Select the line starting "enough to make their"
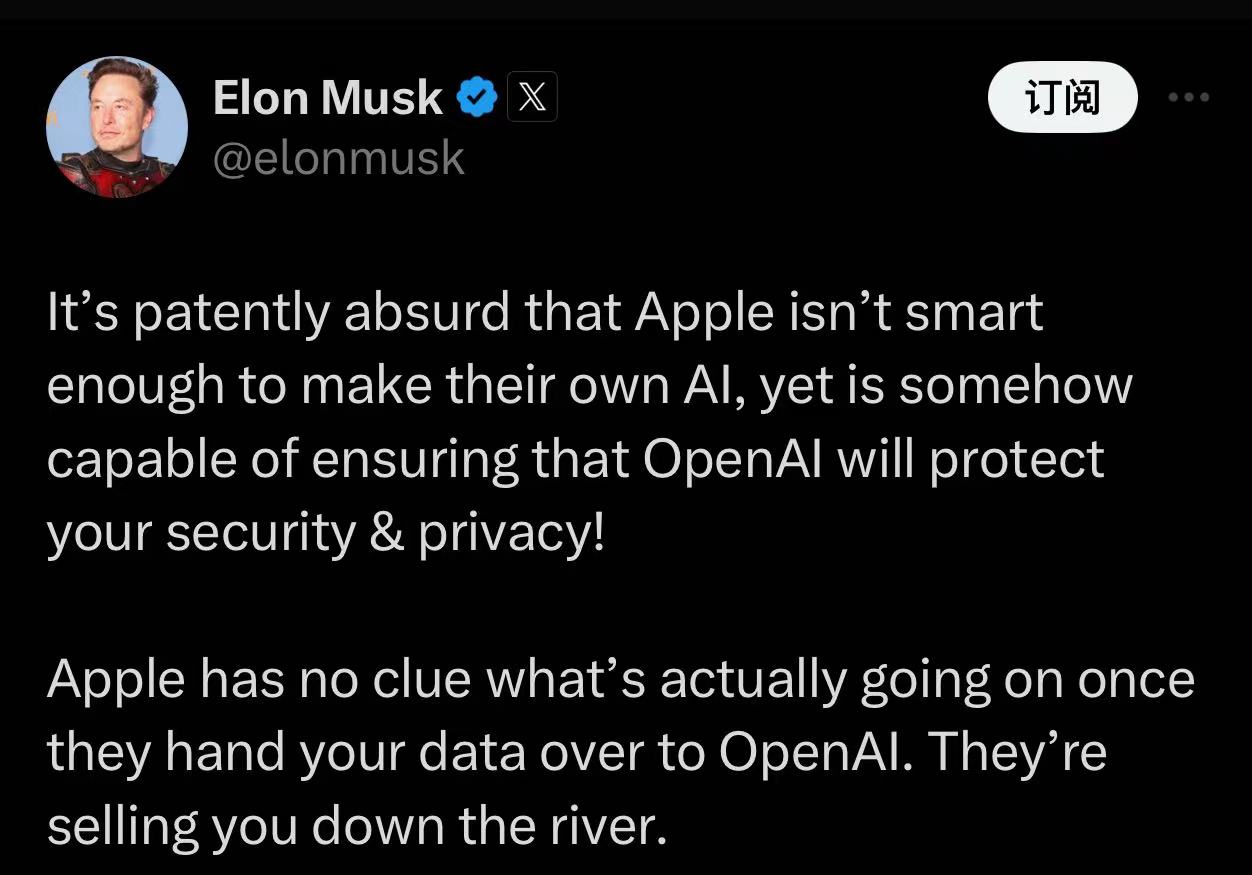 coord(589,386)
